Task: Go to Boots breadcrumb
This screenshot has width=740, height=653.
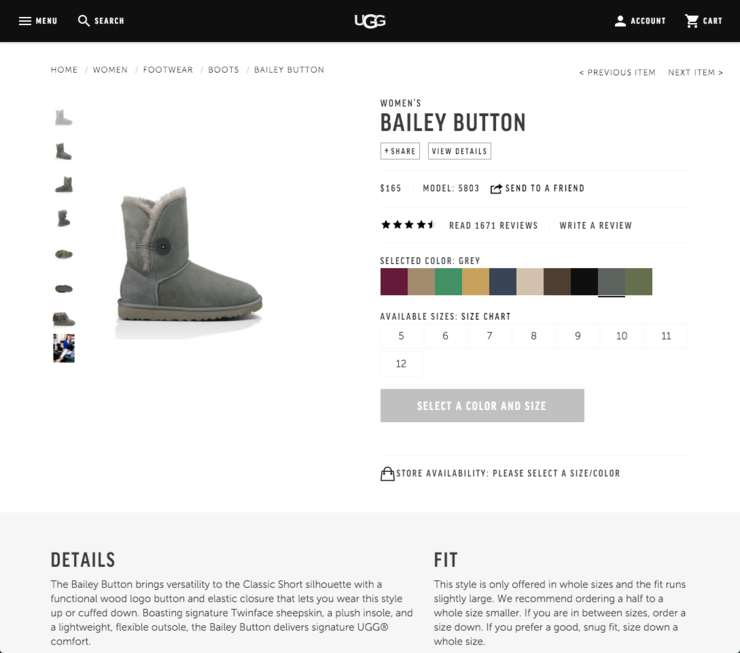Action: tap(224, 70)
